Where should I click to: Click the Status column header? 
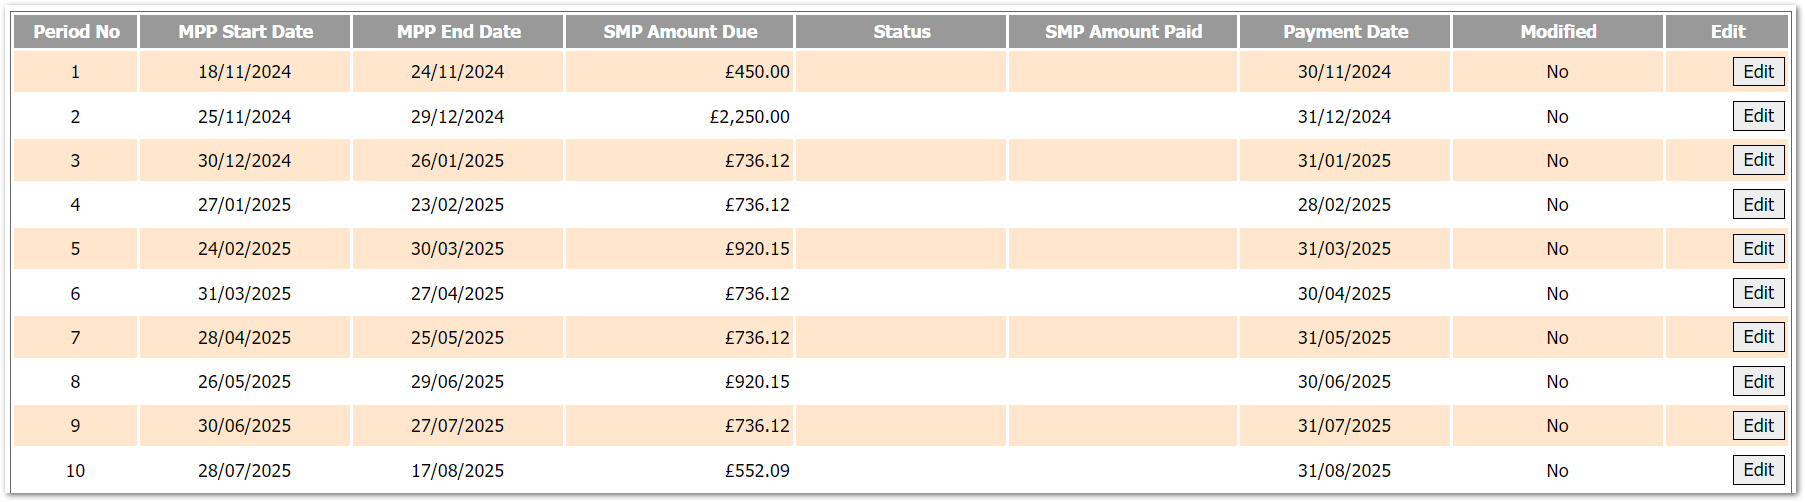[x=901, y=32]
